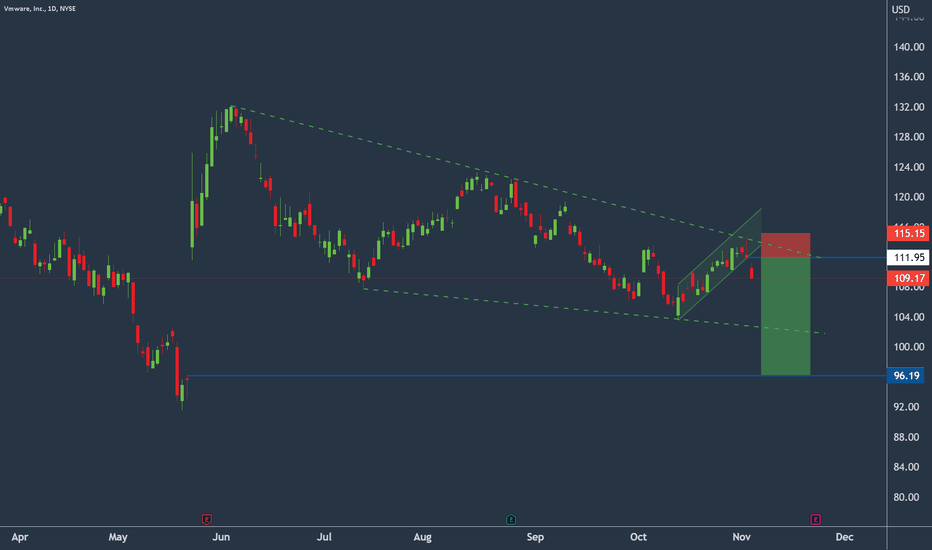Click the Sep label on time axis

click(x=535, y=537)
